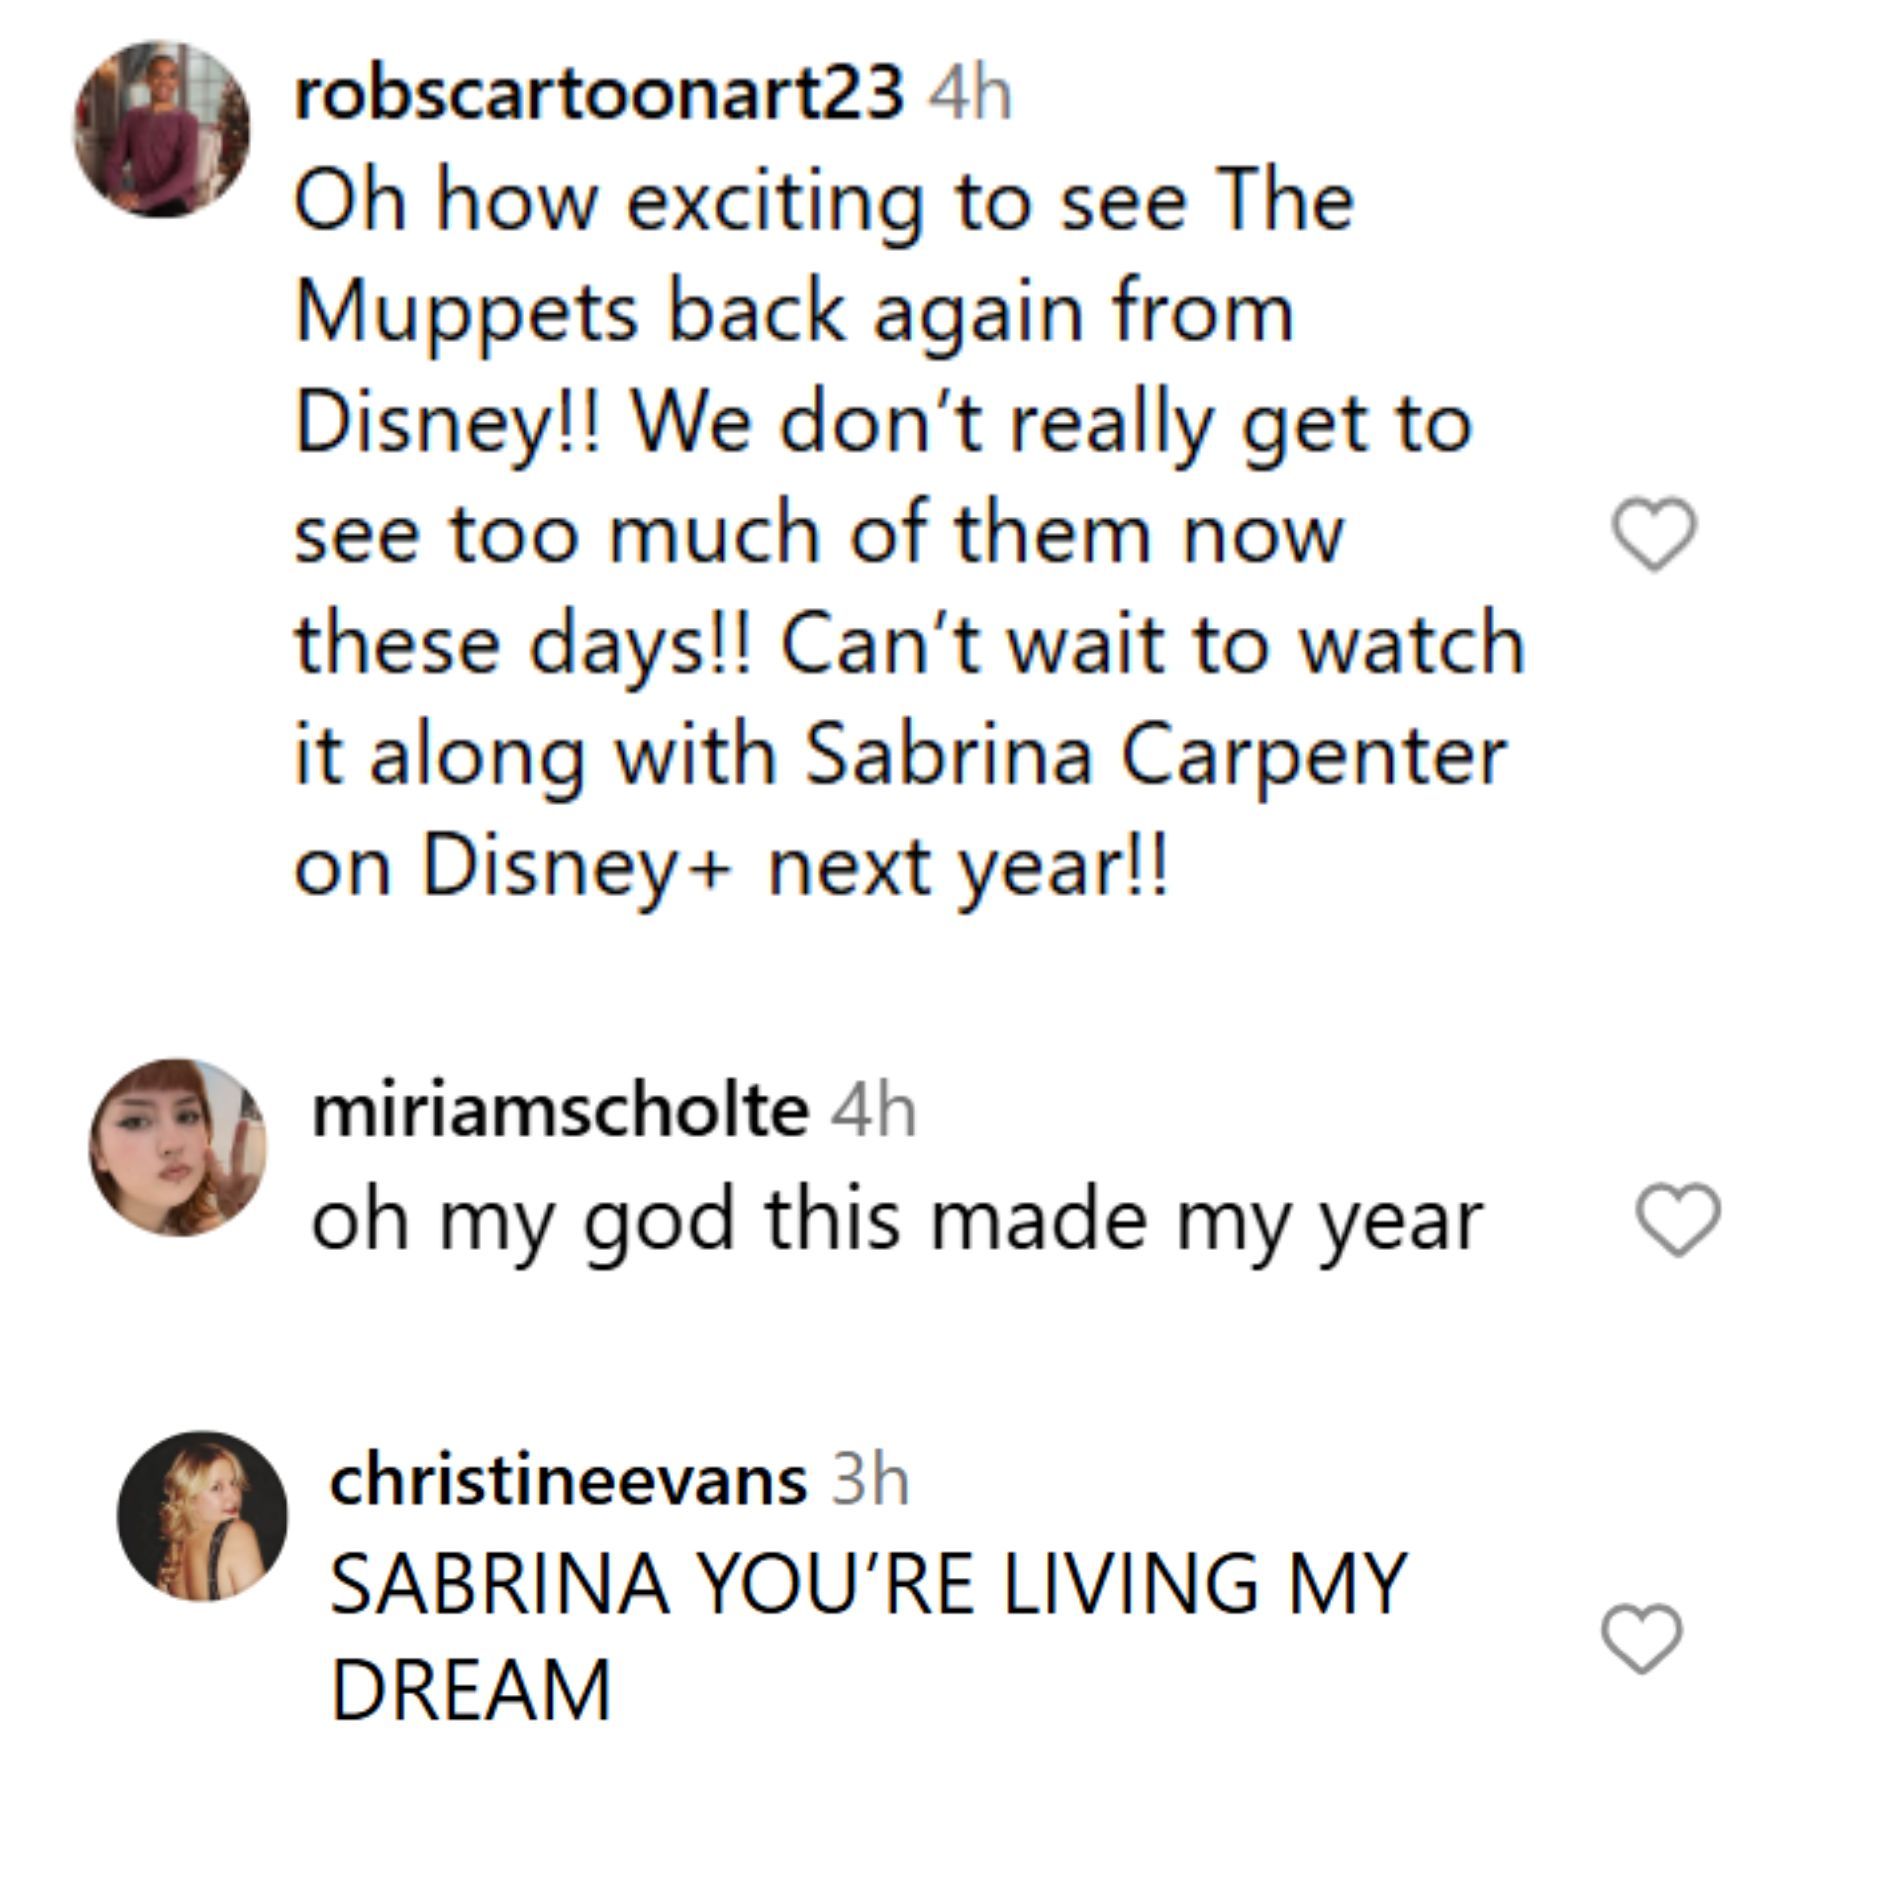View christineevans' profile photo
1900x1900 pixels.
[x=202, y=1516]
